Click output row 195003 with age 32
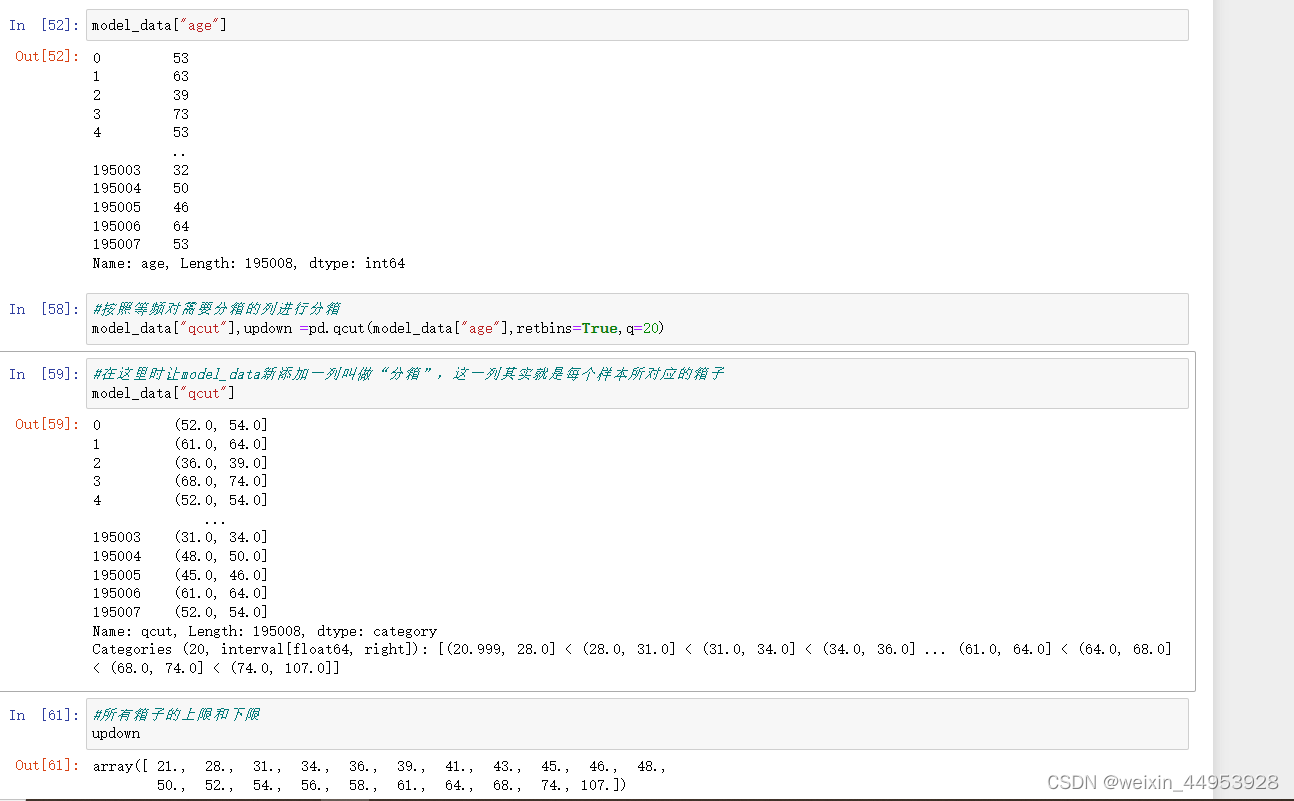The width and height of the screenshot is (1294, 801). (141, 170)
